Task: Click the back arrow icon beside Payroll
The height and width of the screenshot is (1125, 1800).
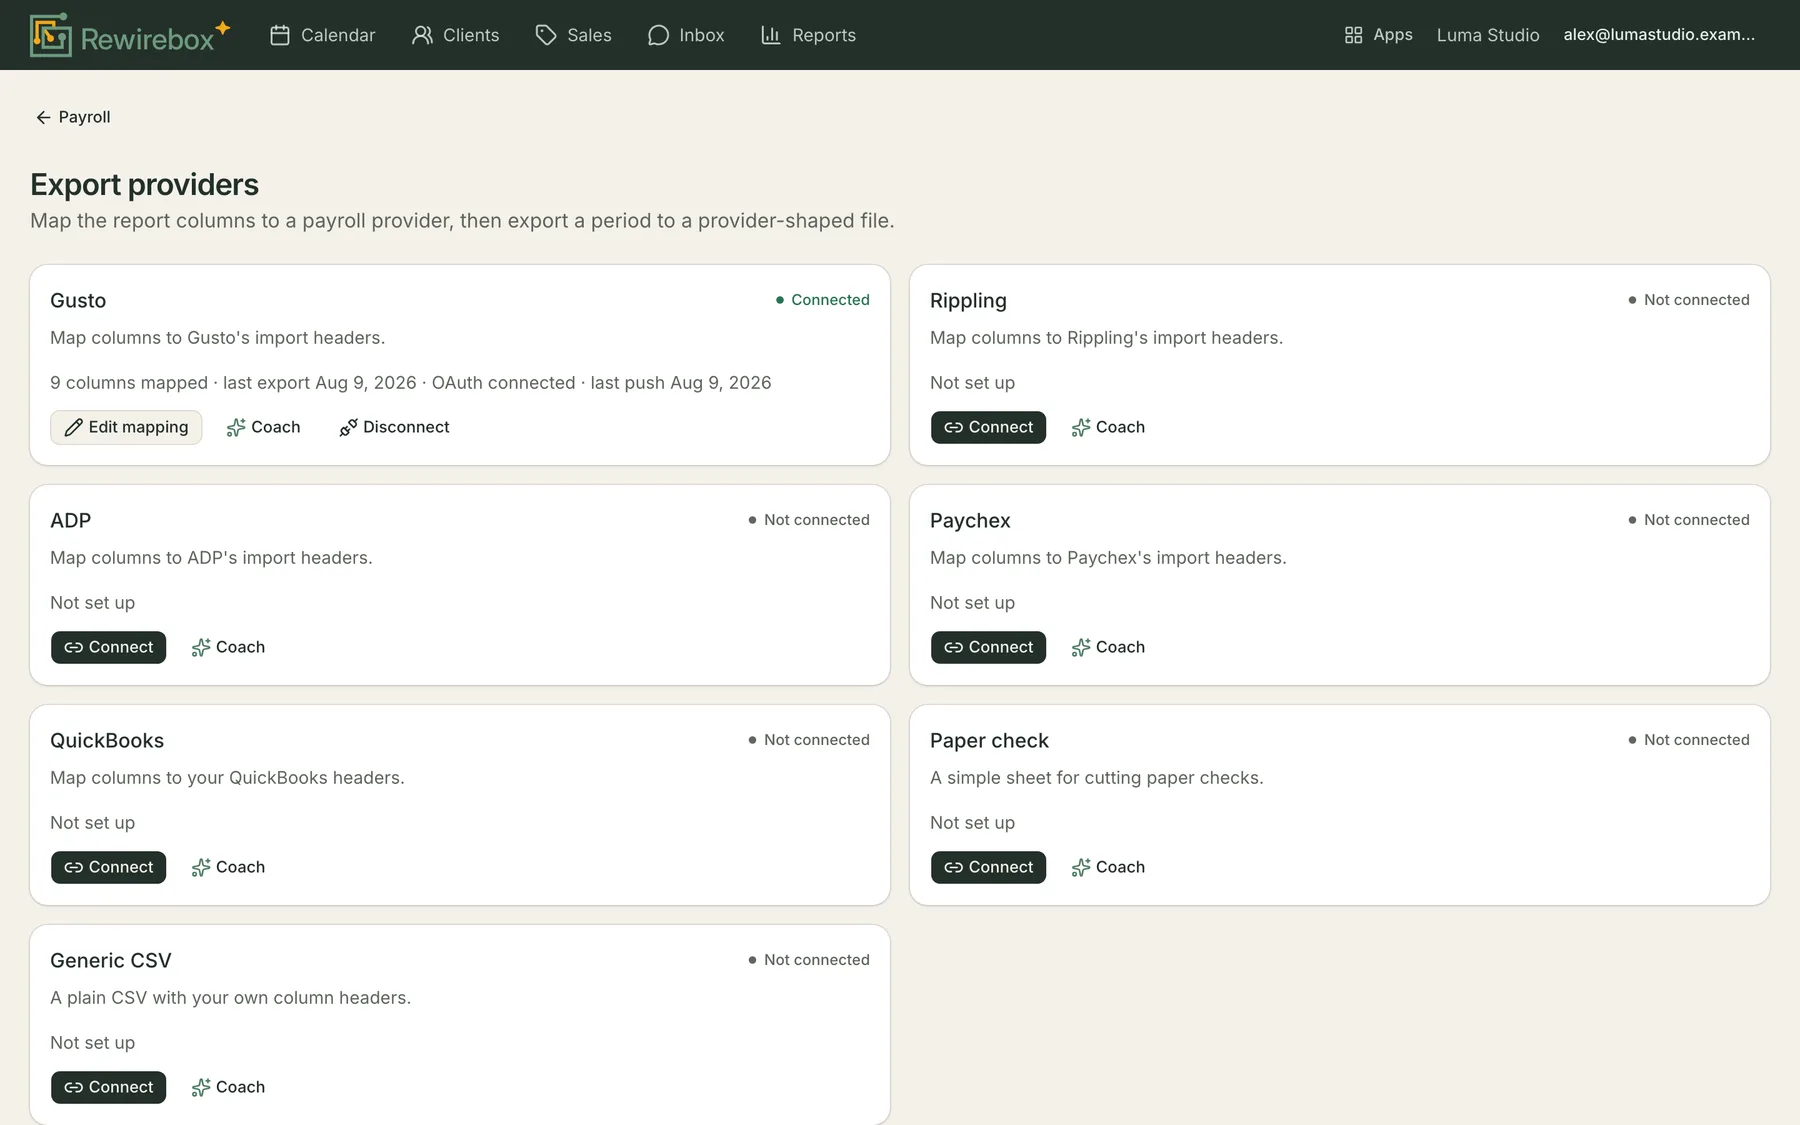Action: pyautogui.click(x=43, y=117)
